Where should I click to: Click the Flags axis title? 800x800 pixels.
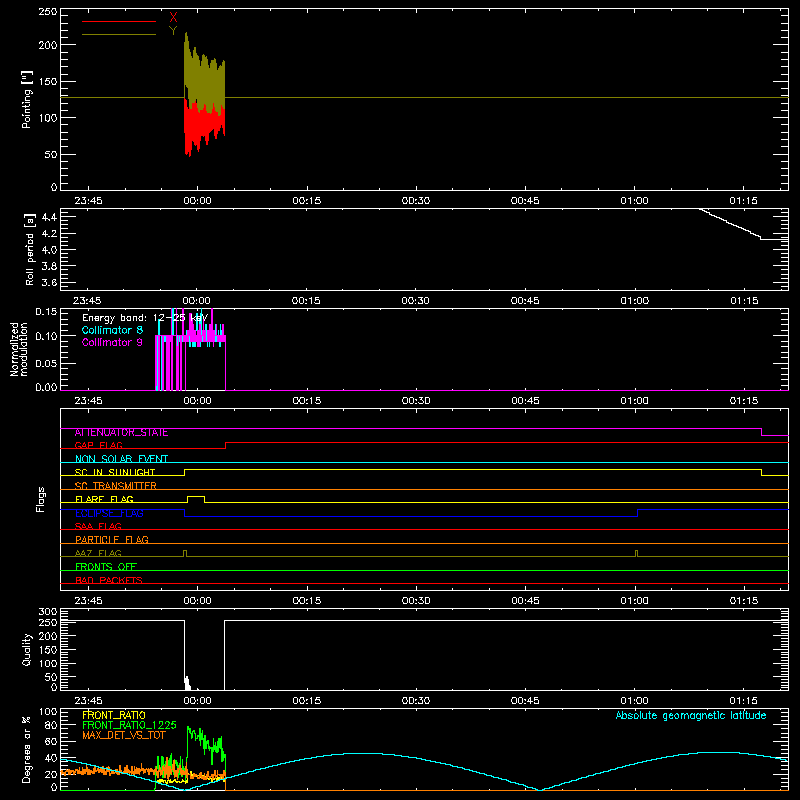click(41, 499)
